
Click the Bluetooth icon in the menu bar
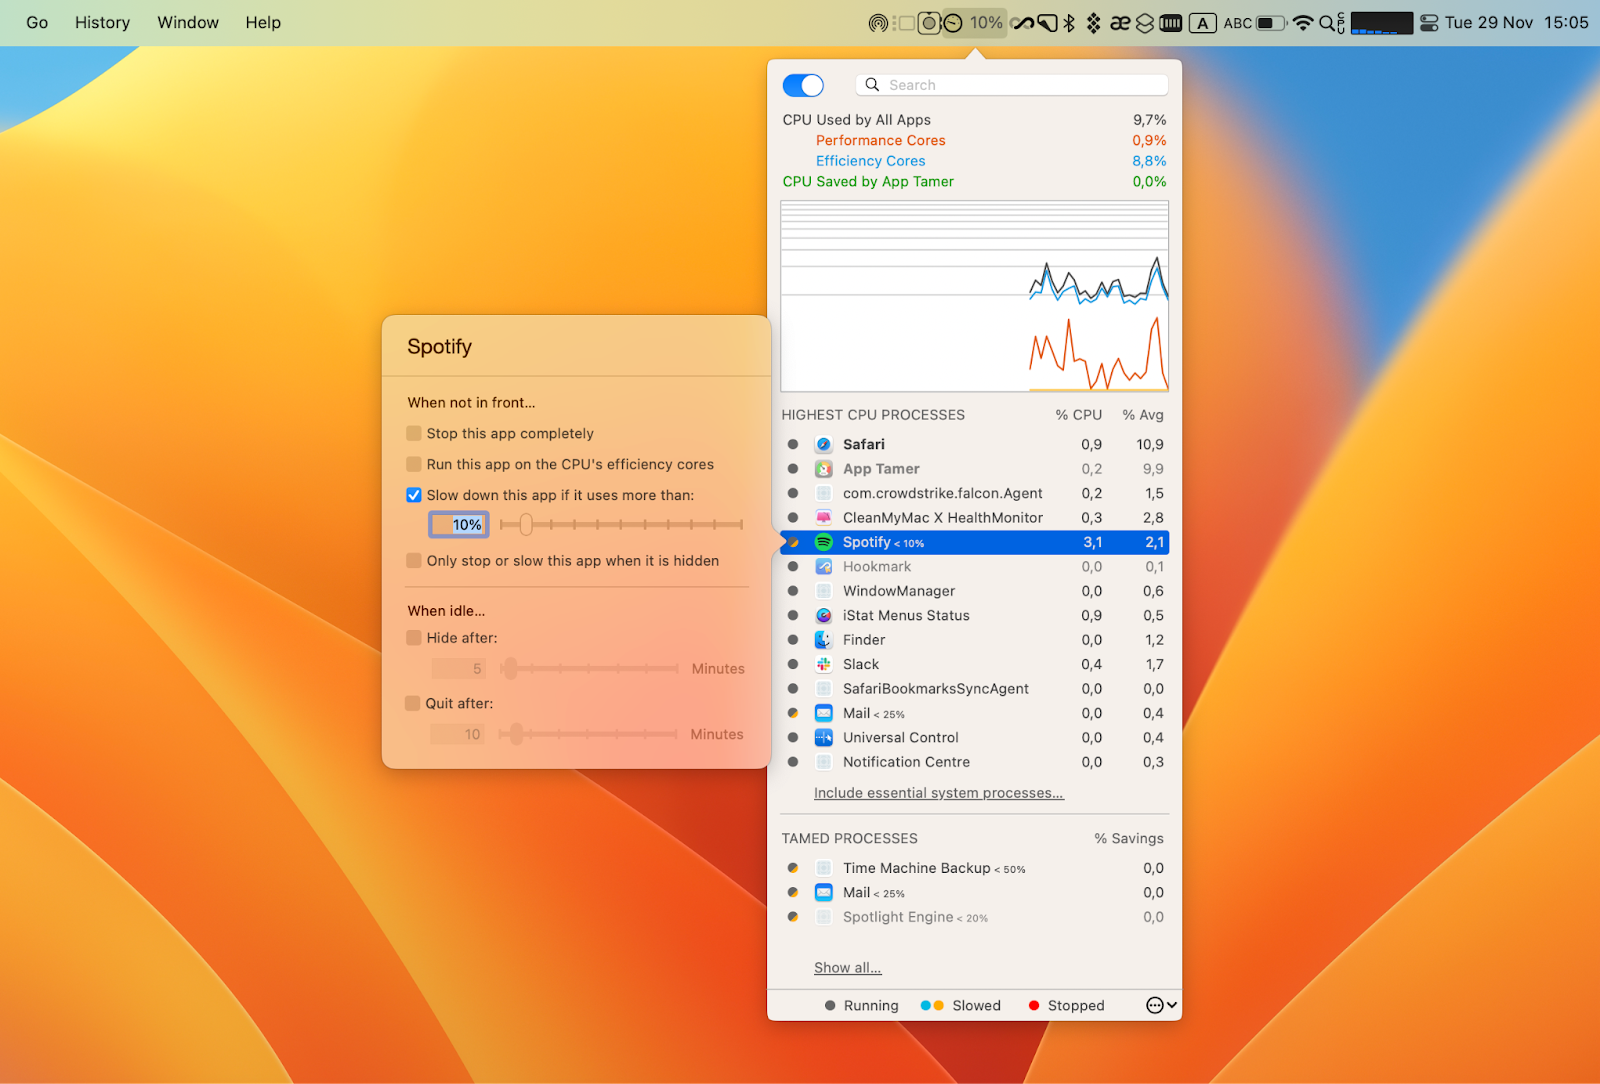(1069, 23)
